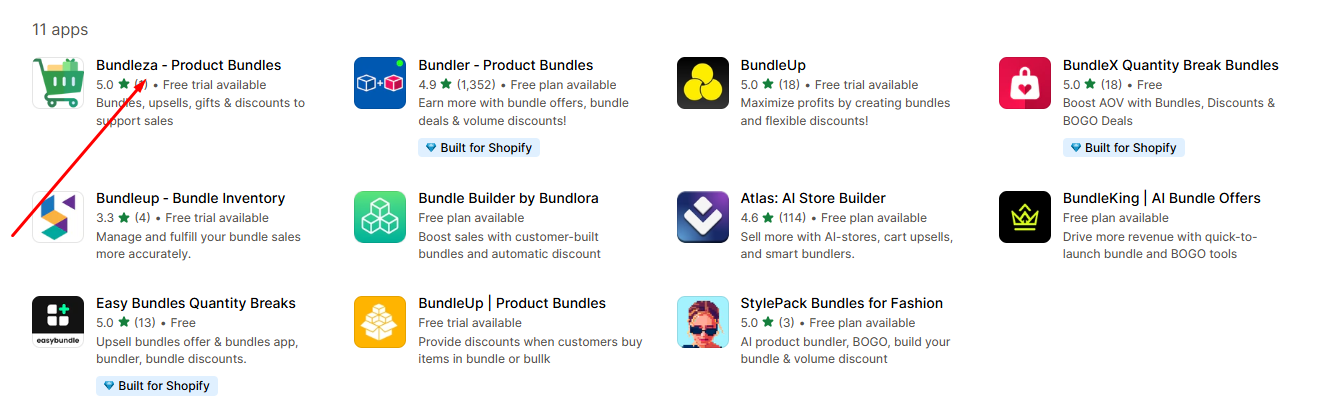Open the BundleKing crown icon

[1025, 216]
